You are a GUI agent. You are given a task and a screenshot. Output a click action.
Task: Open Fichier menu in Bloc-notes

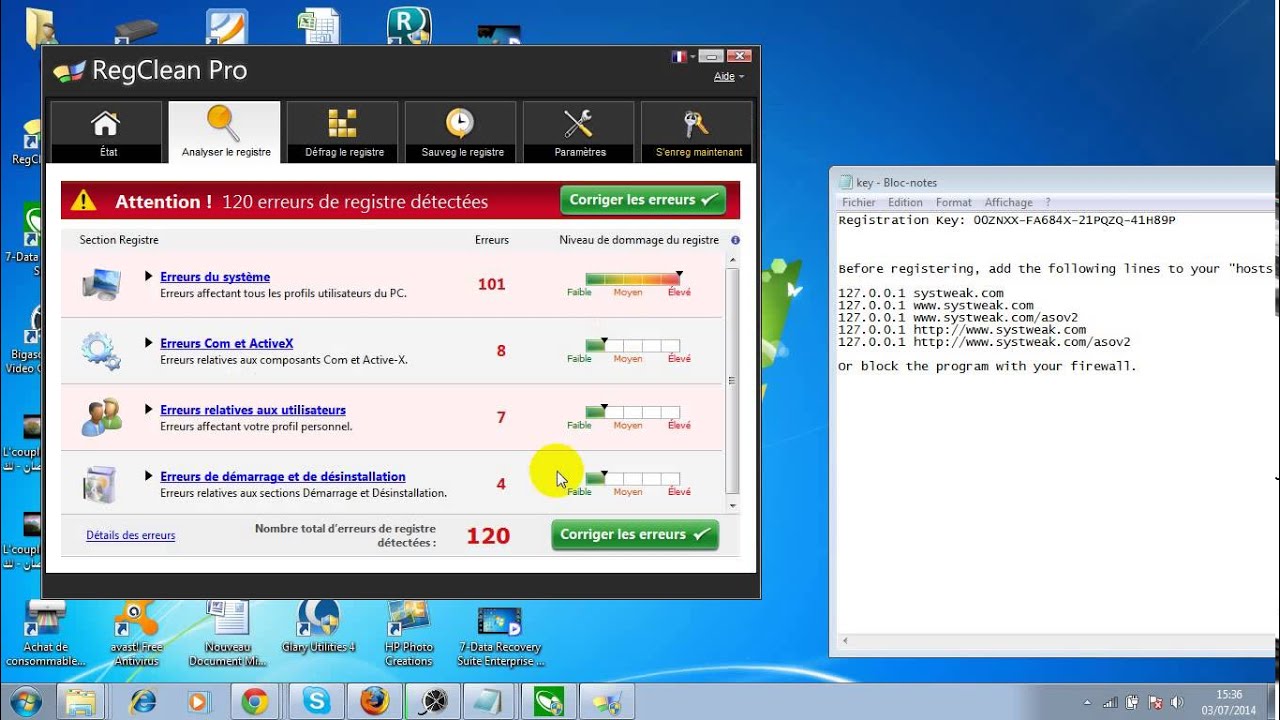858,202
